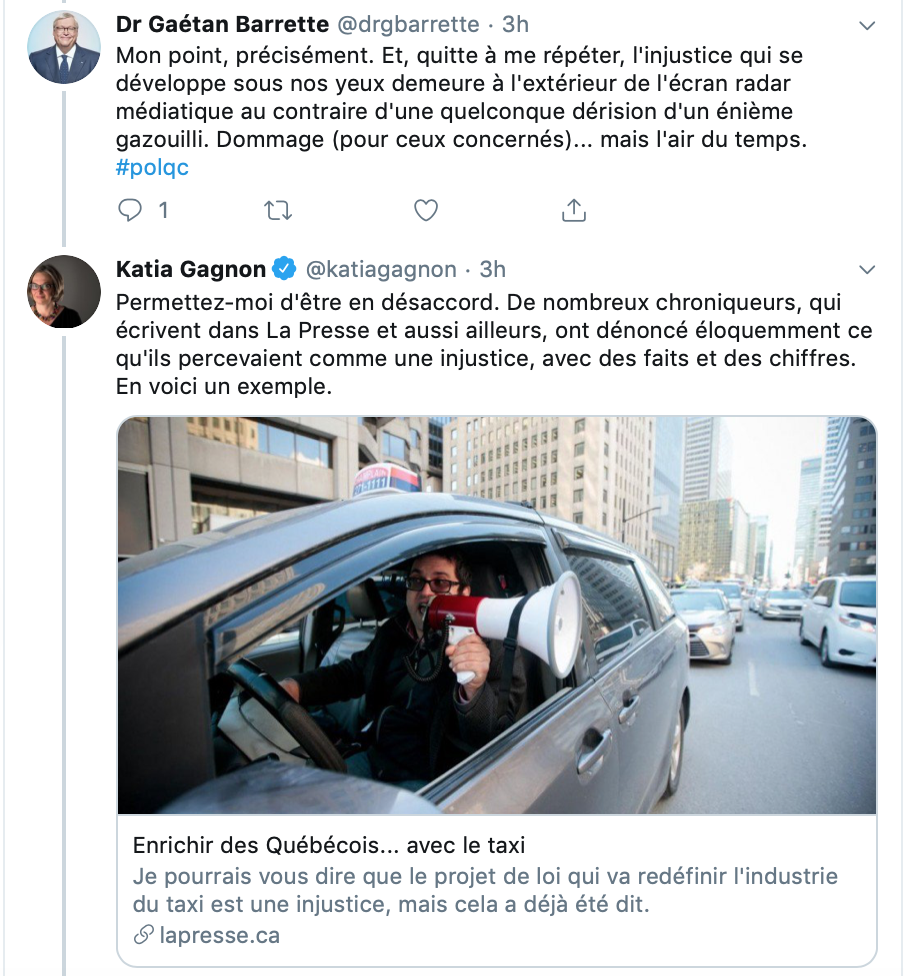Click article description text in link card
This screenshot has width=904, height=976.
click(485, 890)
